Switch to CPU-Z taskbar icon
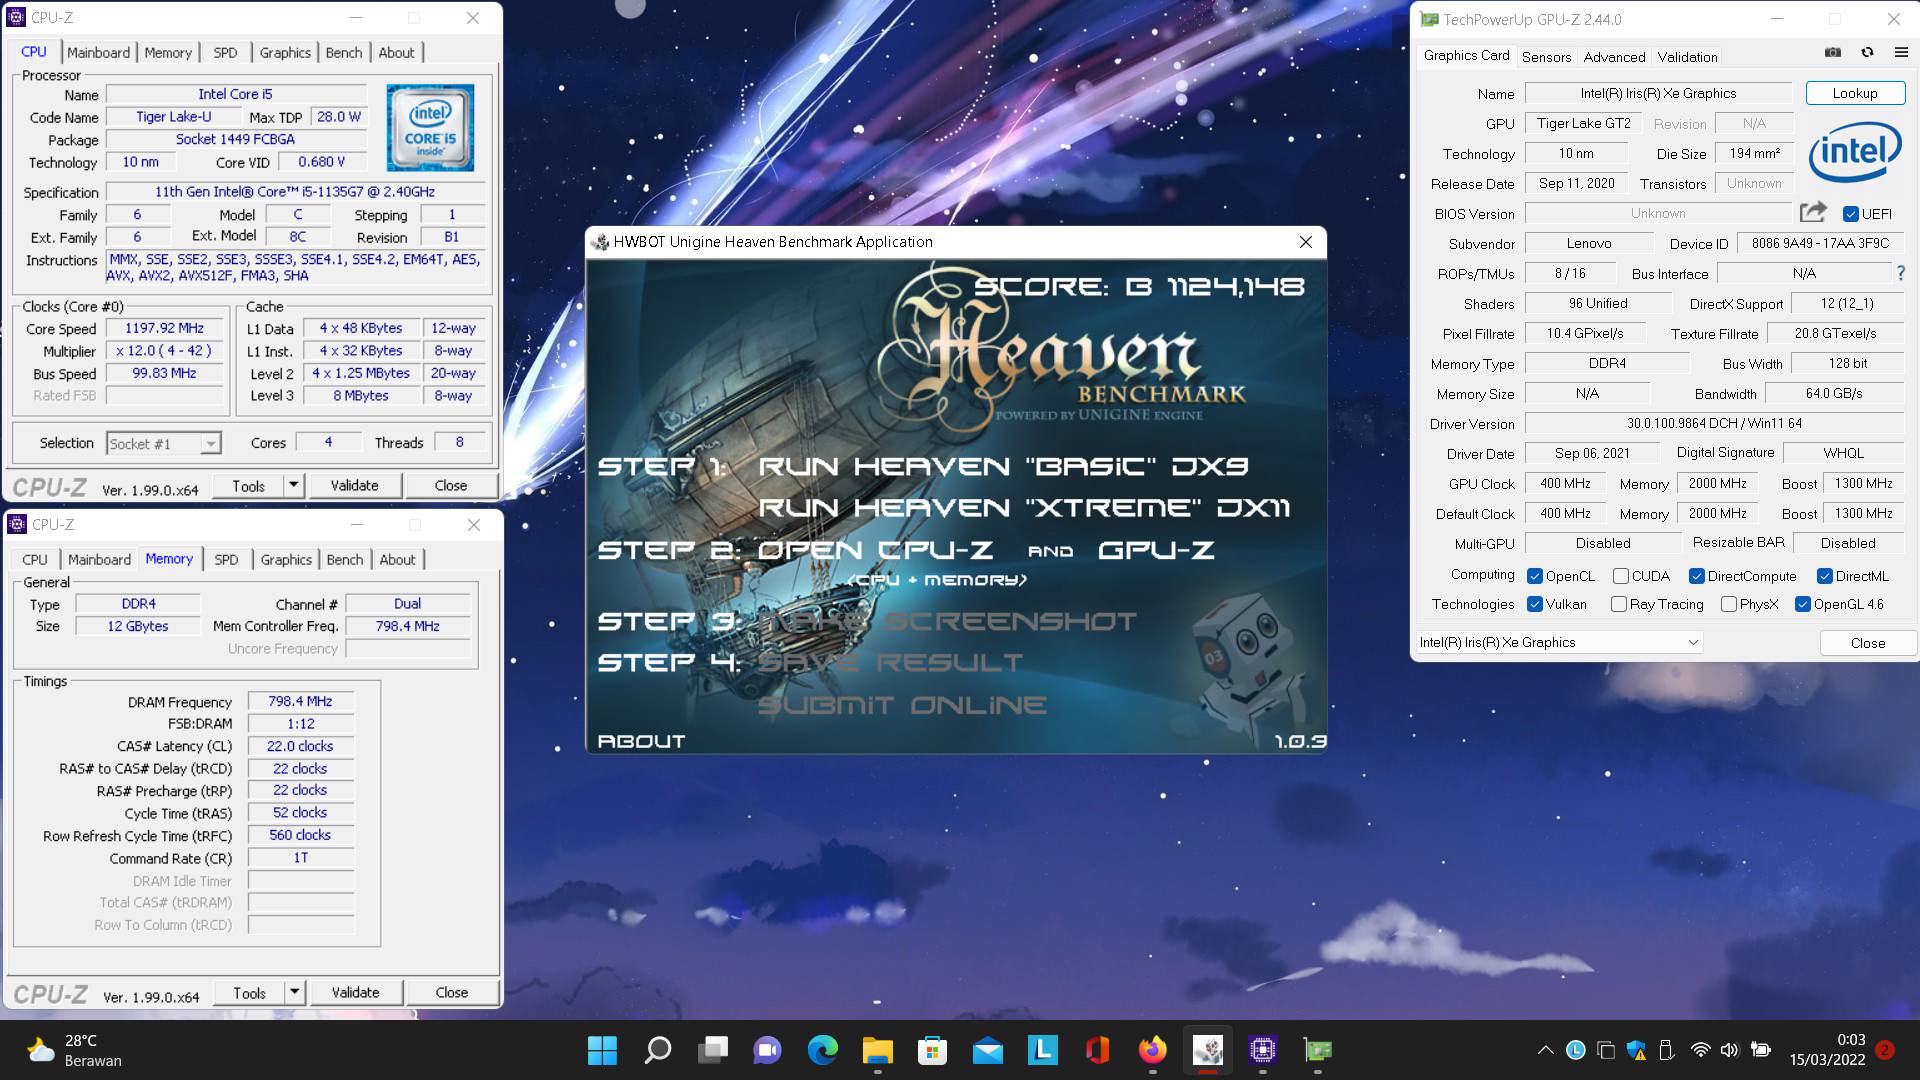 point(1263,1050)
